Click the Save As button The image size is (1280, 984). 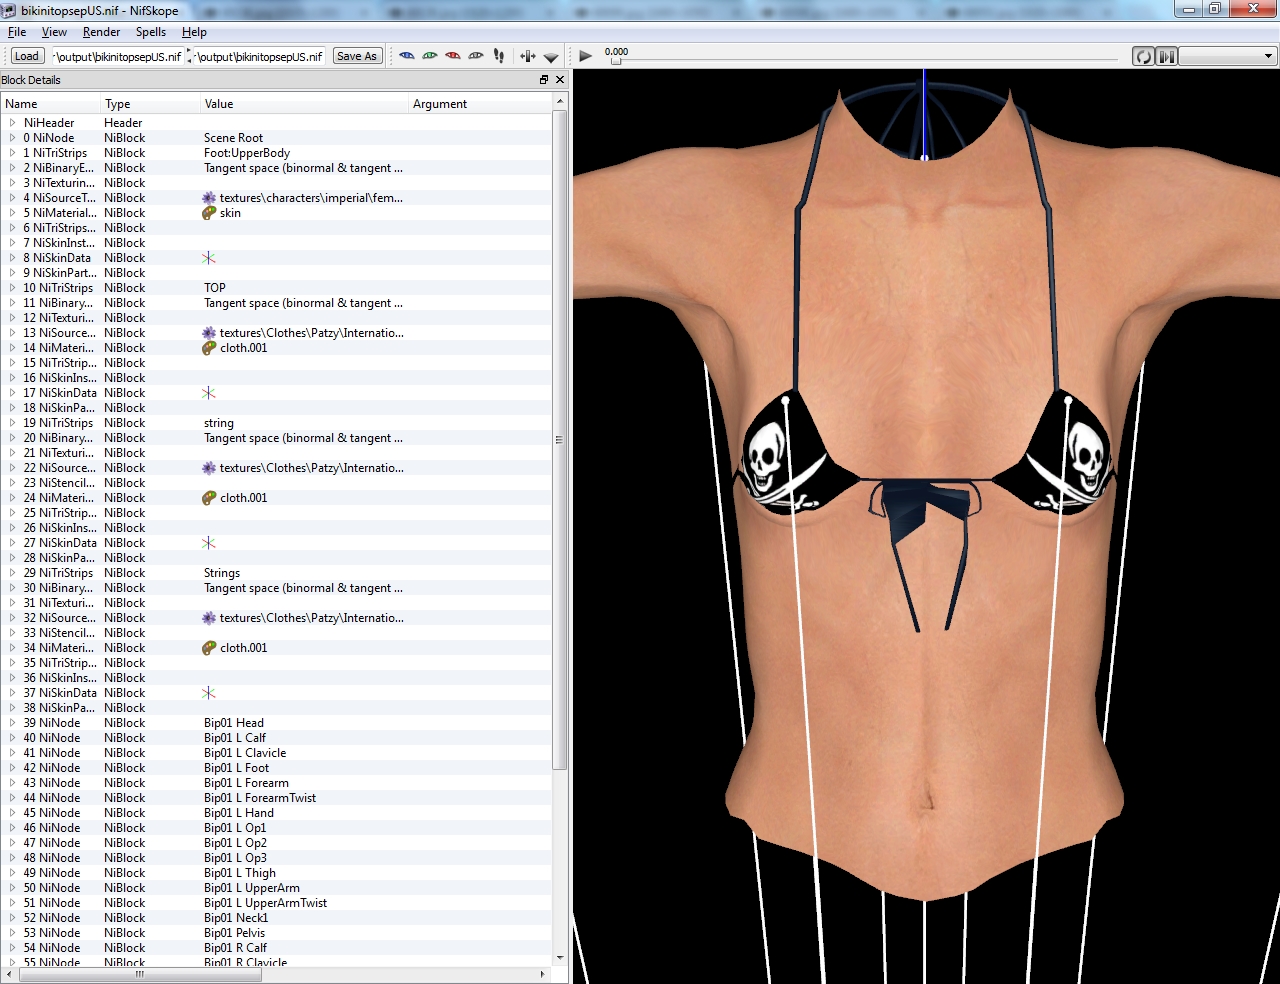(x=357, y=56)
